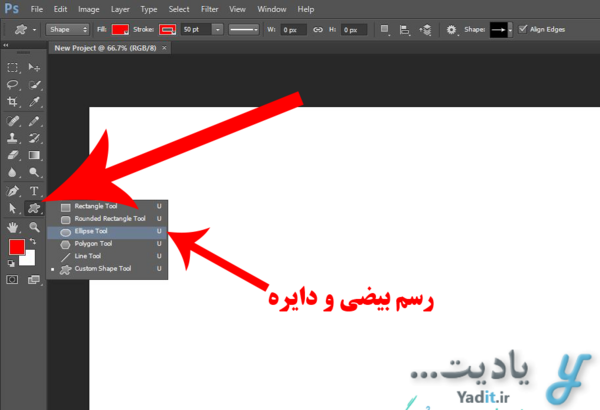
Task: Select the Horizontal Type tool
Action: [34, 191]
